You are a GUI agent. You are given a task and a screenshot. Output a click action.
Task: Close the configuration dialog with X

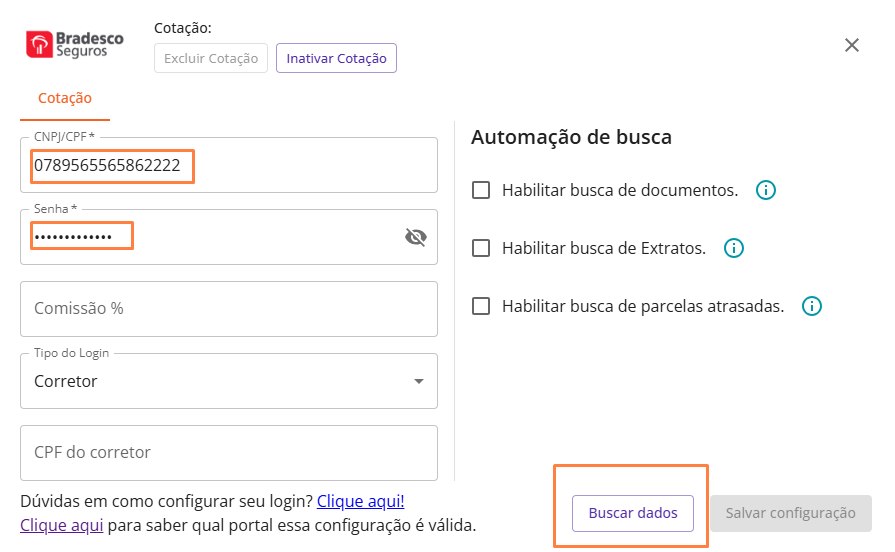click(x=852, y=45)
